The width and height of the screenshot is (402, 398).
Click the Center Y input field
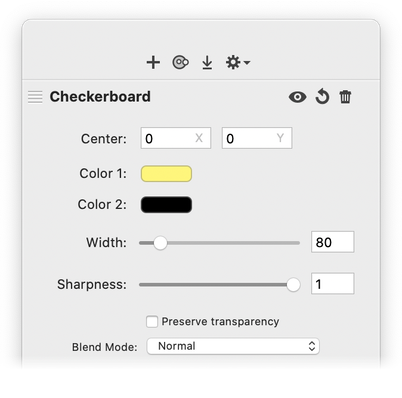tap(257, 138)
